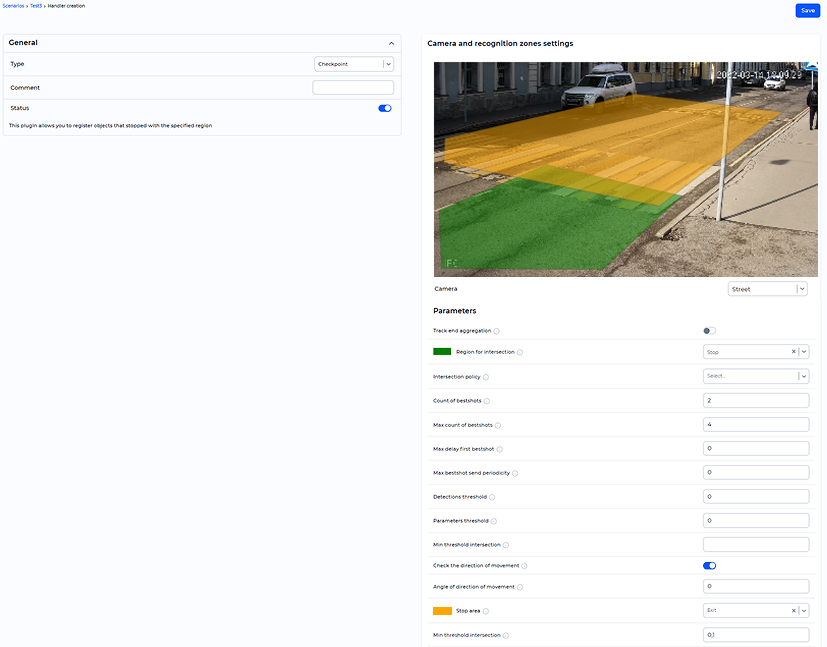Image resolution: width=827 pixels, height=647 pixels.
Task: Click info icon next to Track end aggregation
Action: point(497,331)
